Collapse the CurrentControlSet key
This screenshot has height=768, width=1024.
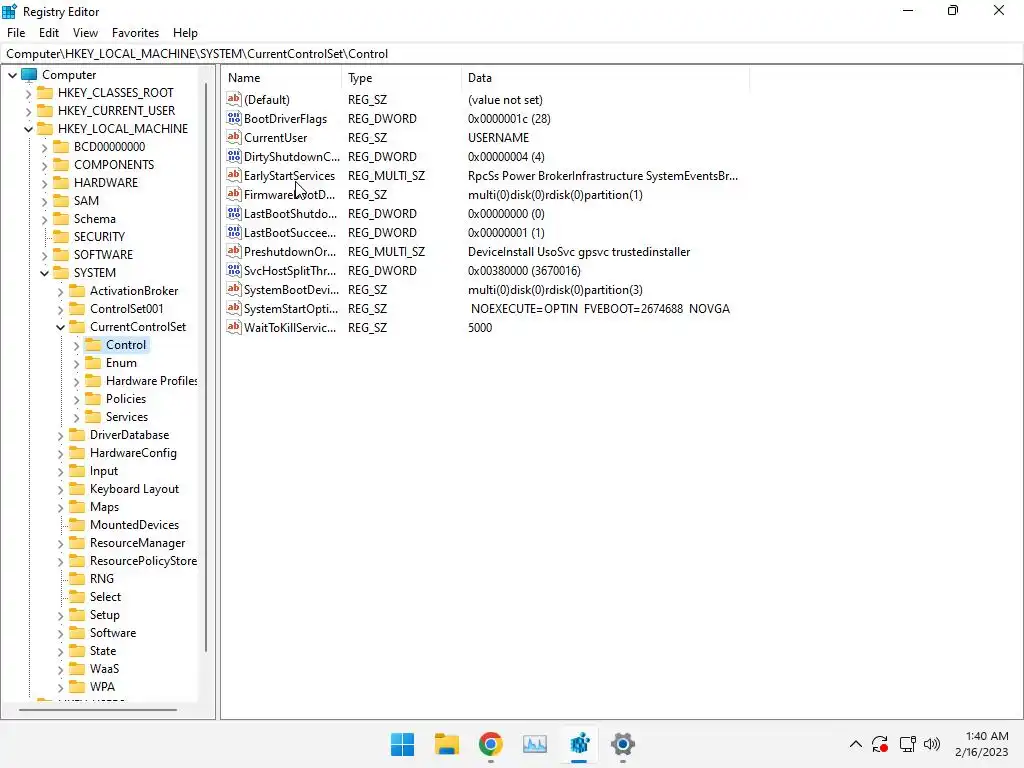click(60, 327)
